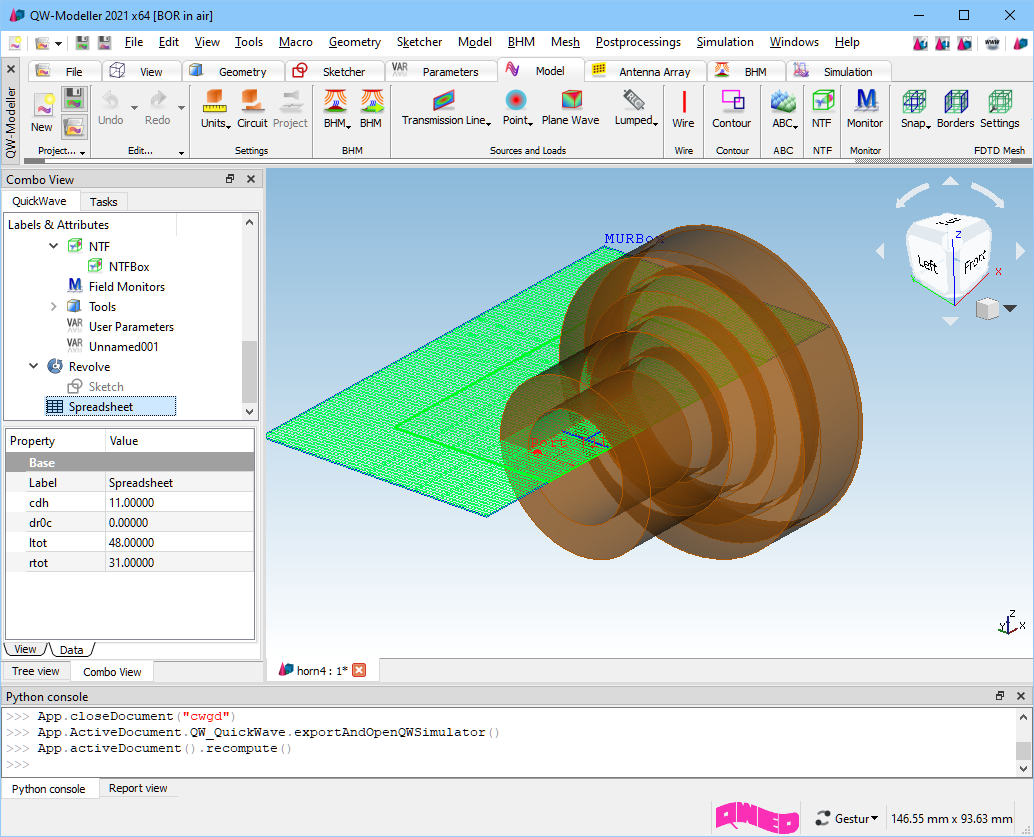Open the Circuit settings tool
This screenshot has width=1034, height=837.
point(252,109)
